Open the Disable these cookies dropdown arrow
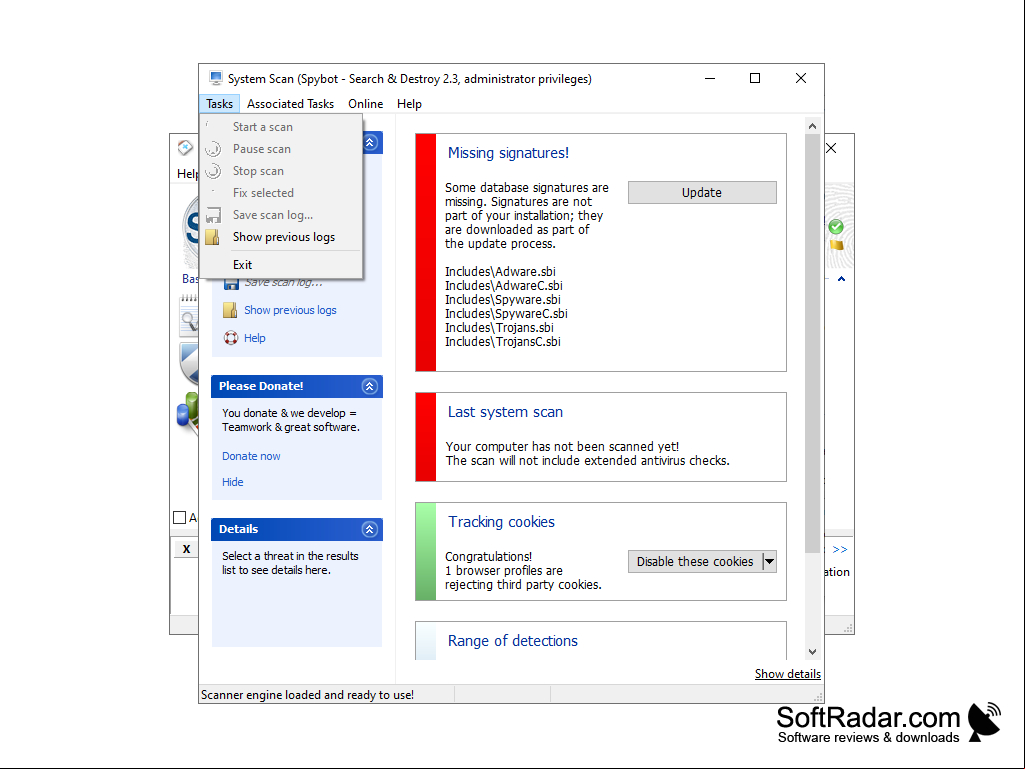Viewport: 1025px width, 769px height. point(769,562)
